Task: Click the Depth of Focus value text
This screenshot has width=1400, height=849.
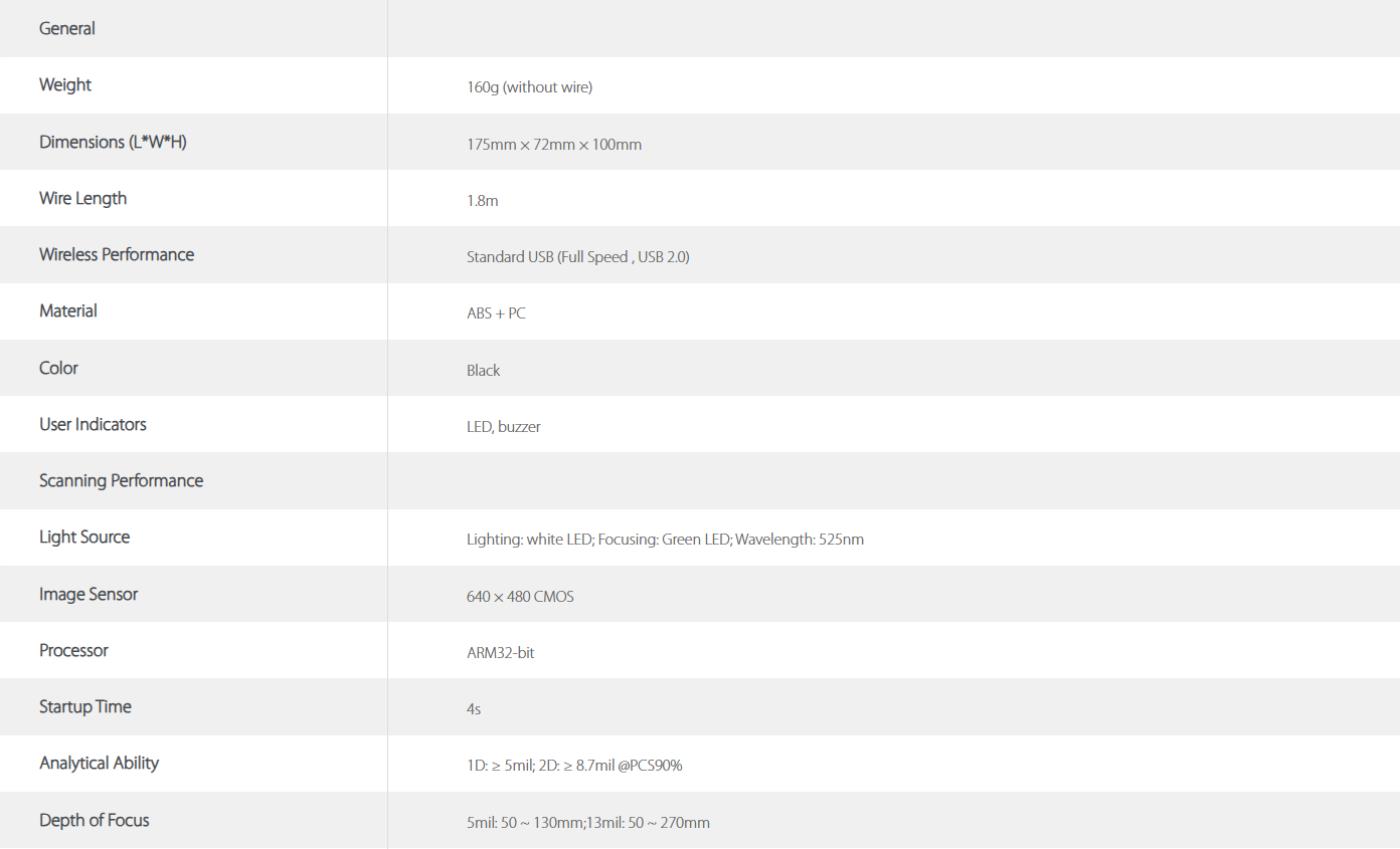Action: coord(588,822)
